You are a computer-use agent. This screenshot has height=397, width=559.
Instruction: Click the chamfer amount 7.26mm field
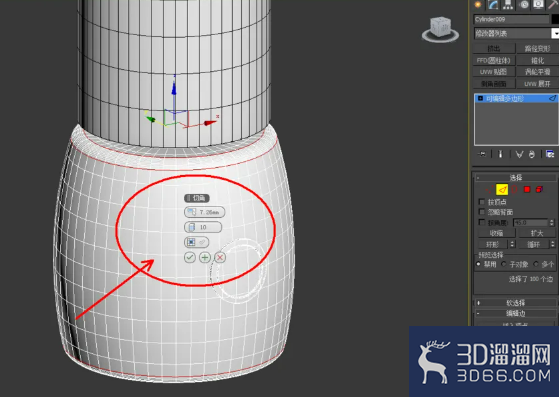(x=204, y=212)
